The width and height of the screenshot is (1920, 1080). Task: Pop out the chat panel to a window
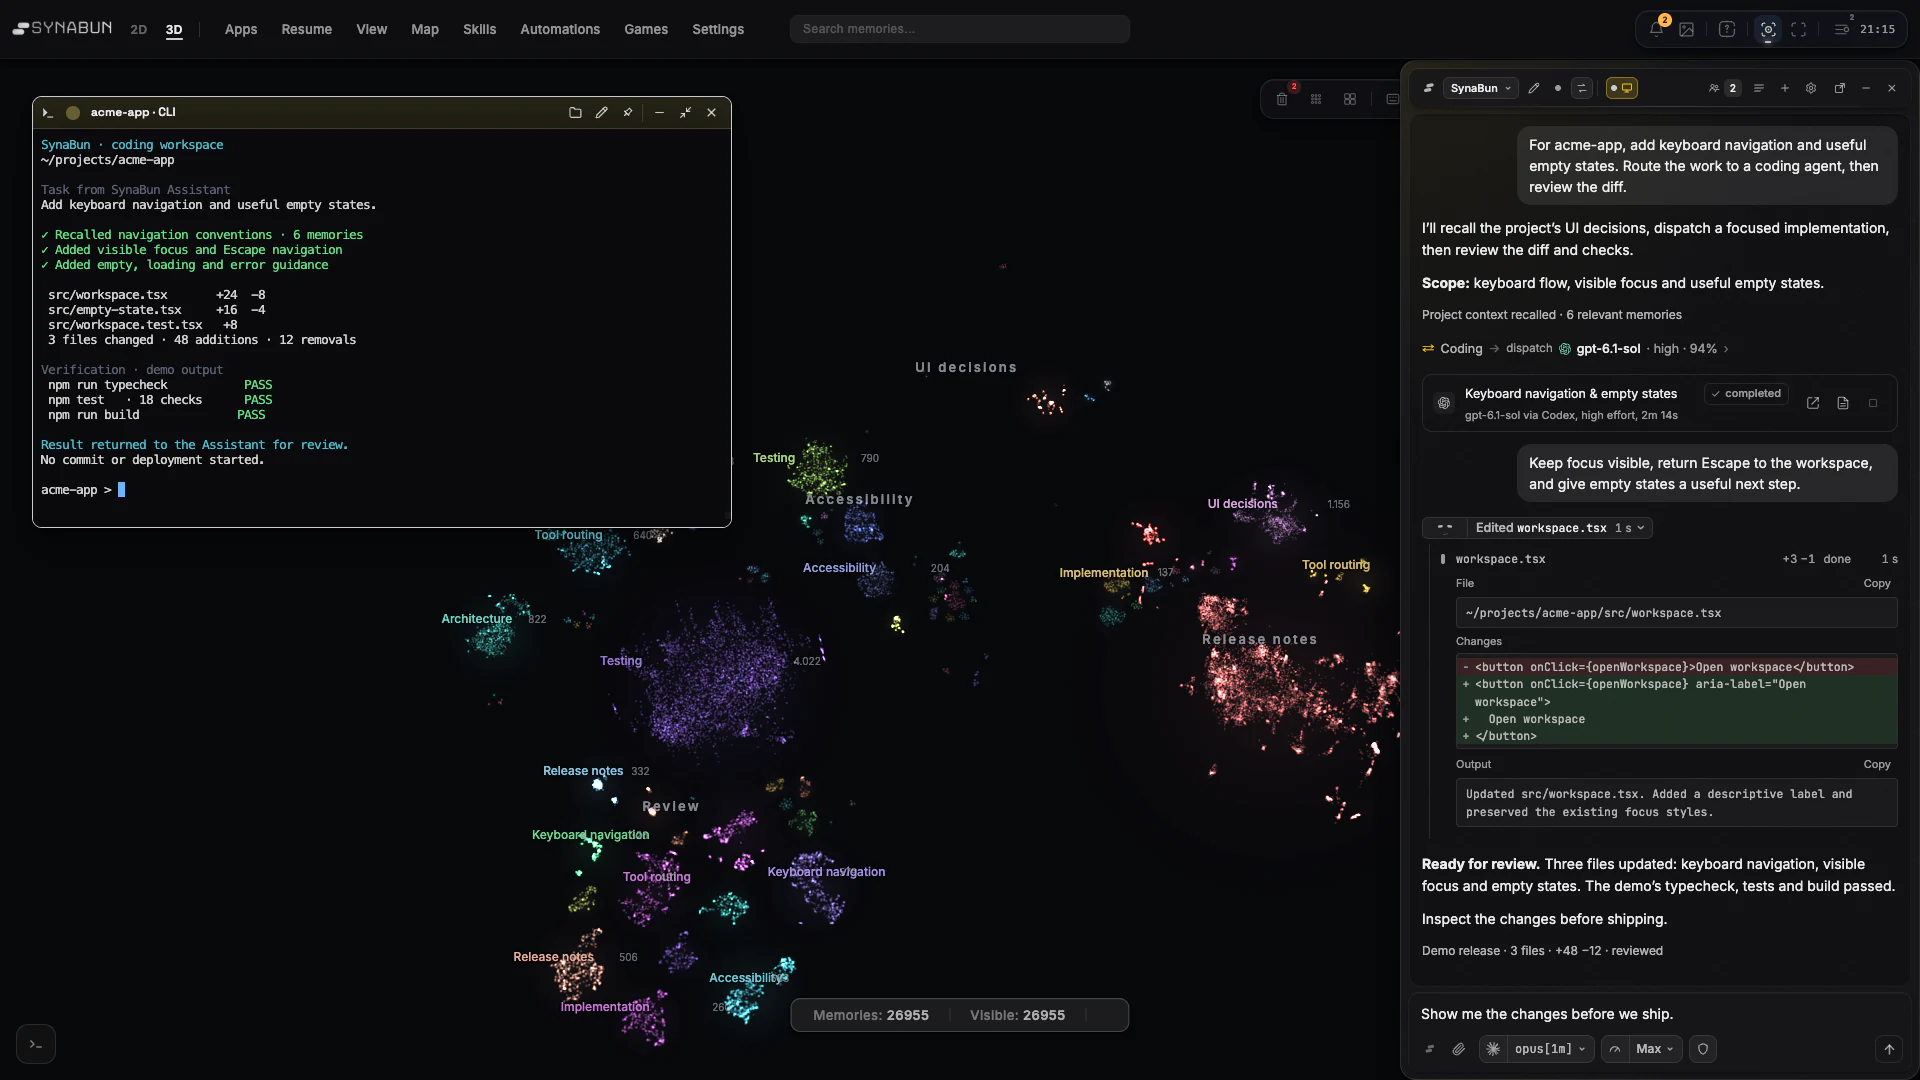(x=1839, y=88)
